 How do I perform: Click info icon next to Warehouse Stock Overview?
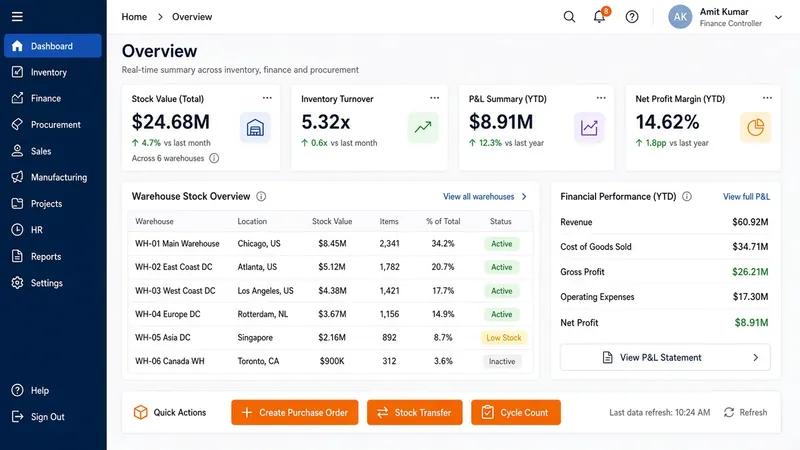click(261, 196)
